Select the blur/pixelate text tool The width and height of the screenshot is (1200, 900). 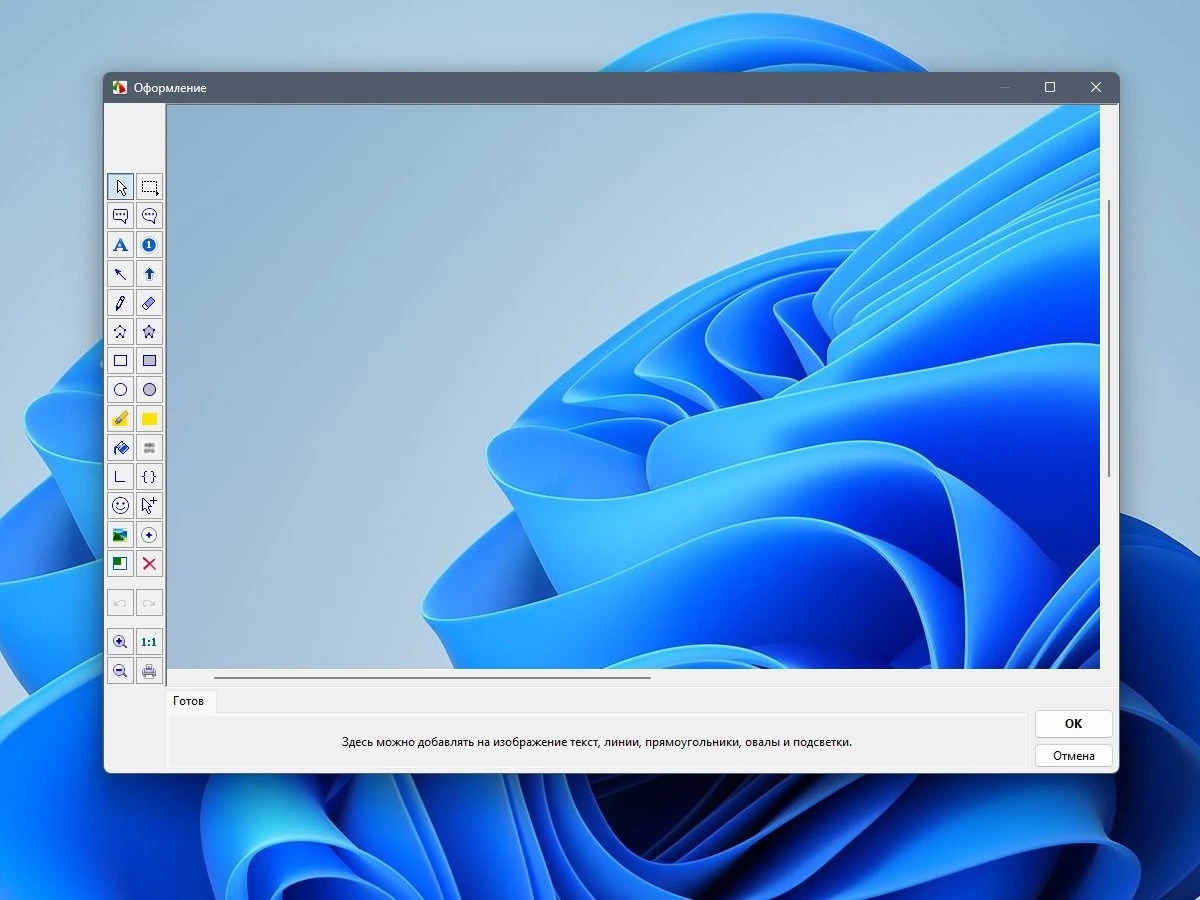(x=149, y=448)
